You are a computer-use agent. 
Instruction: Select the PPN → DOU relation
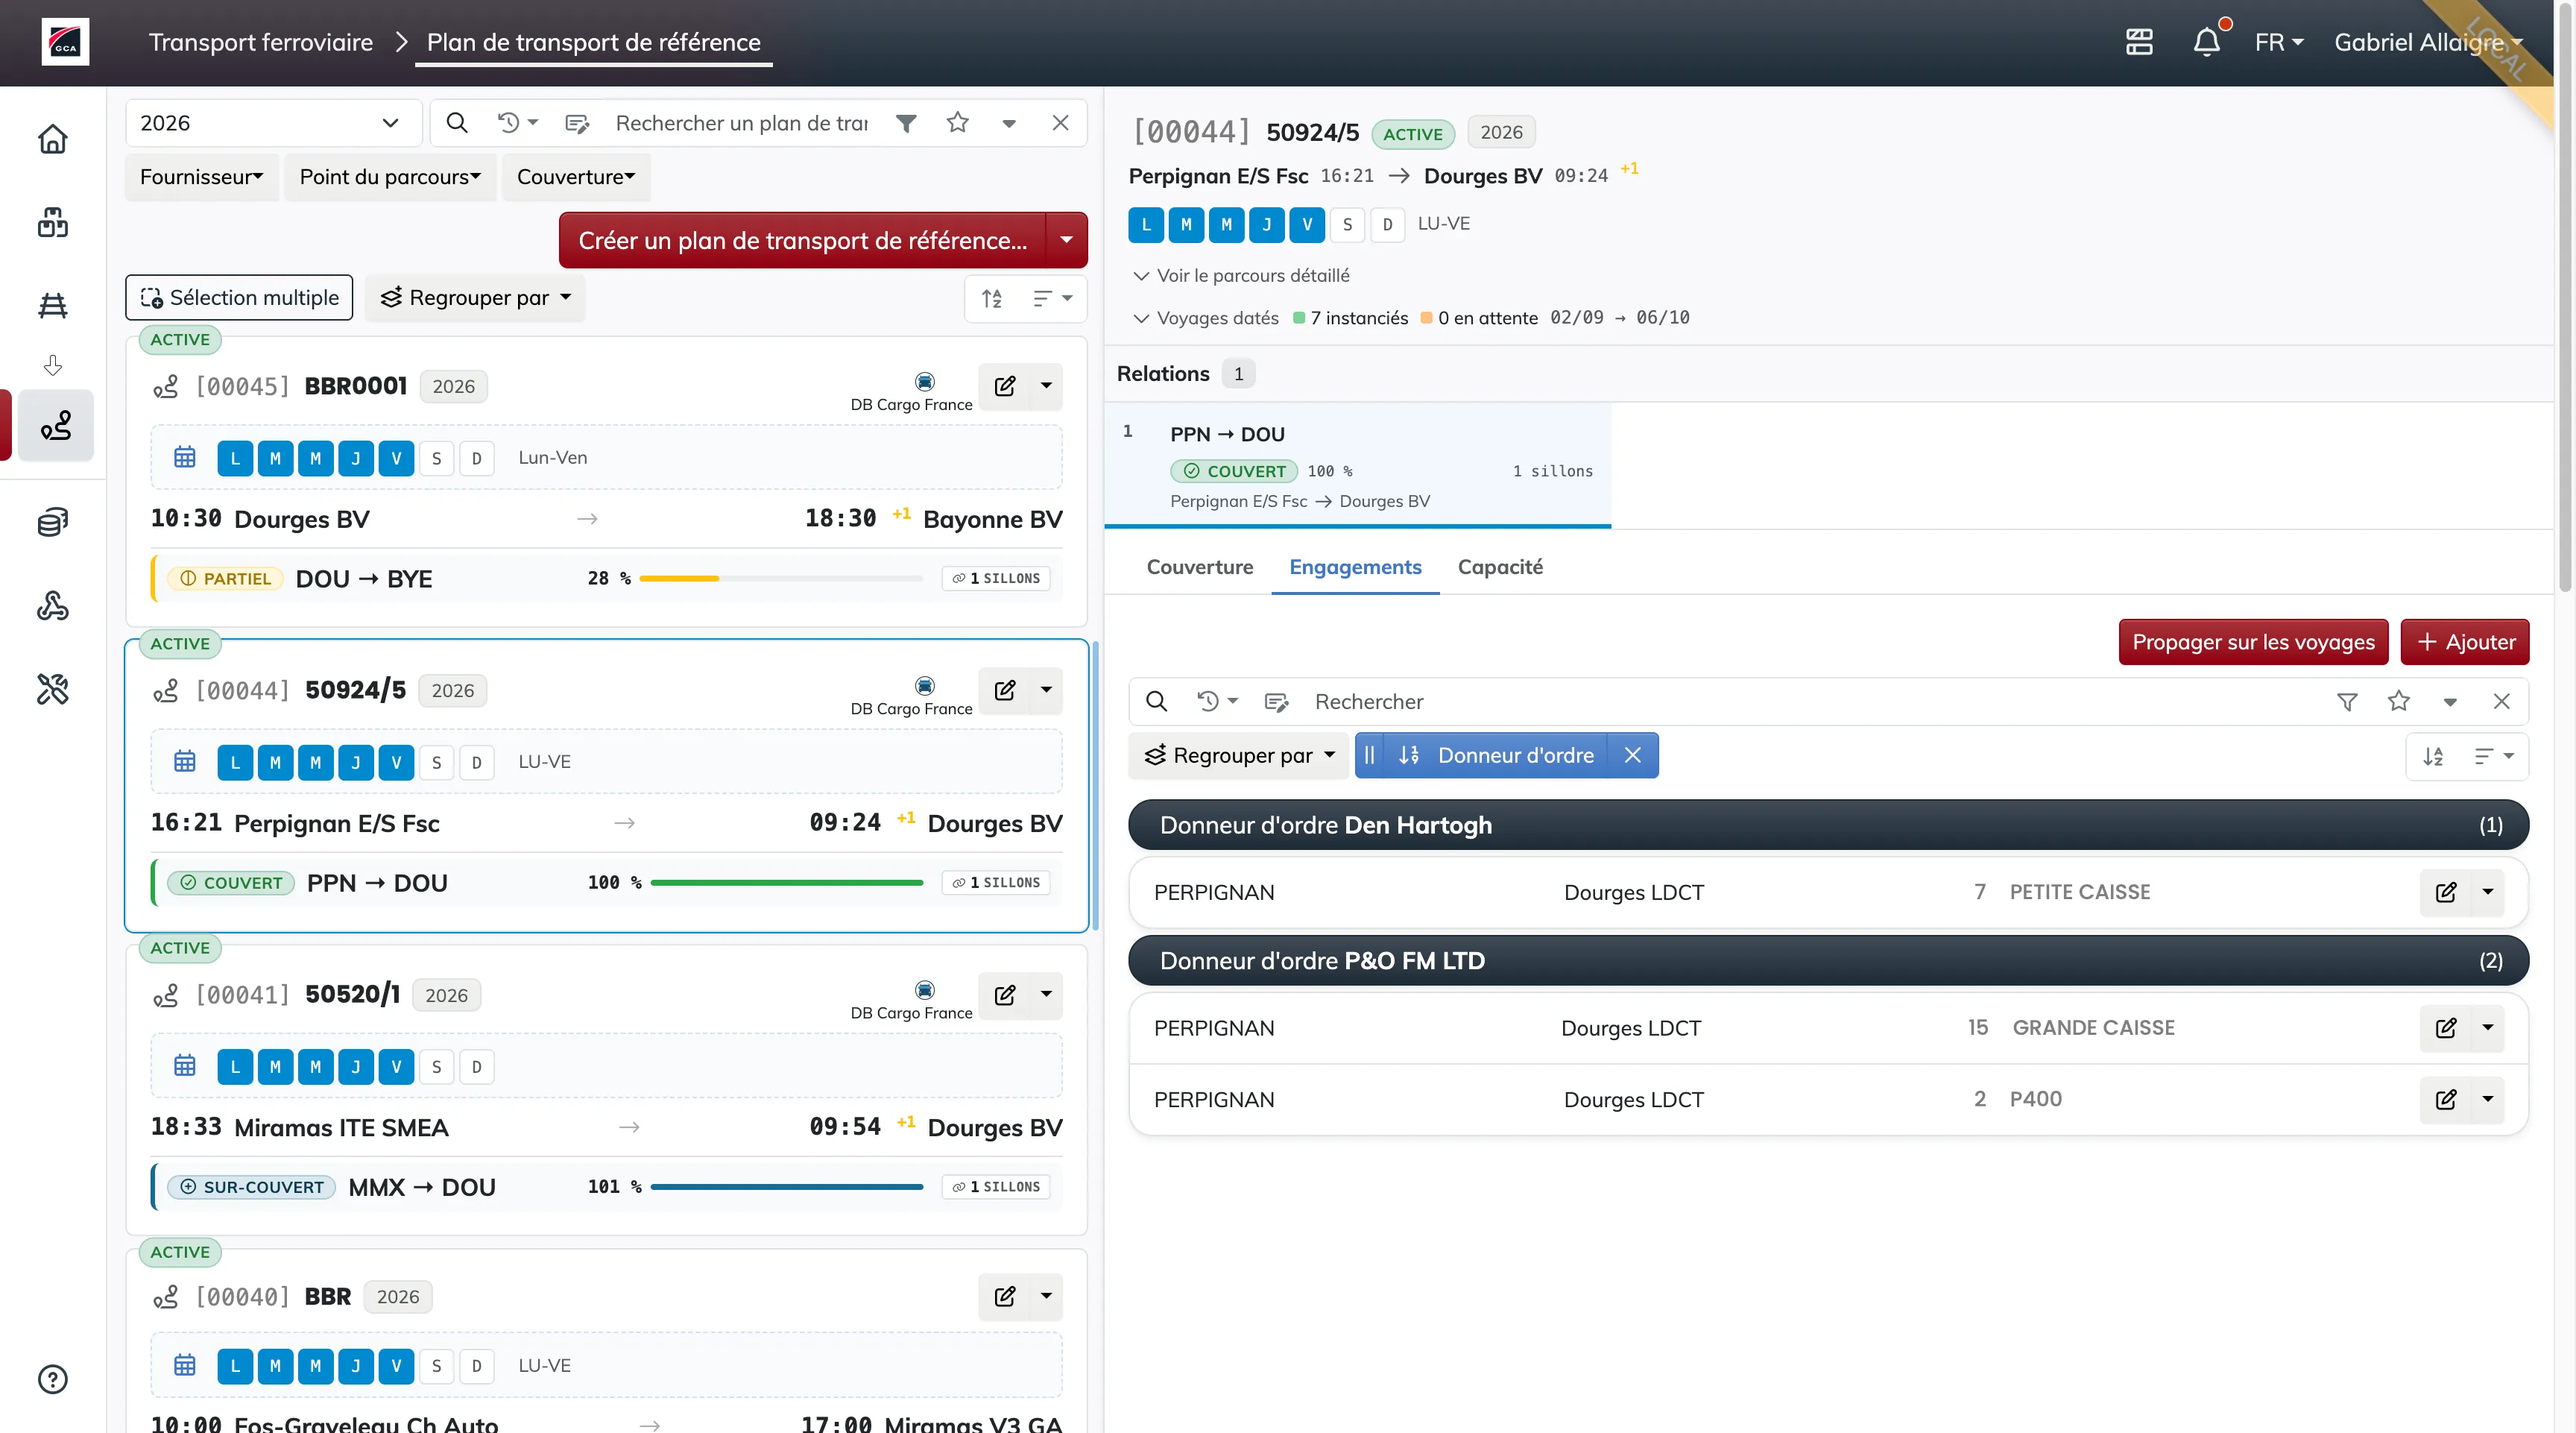coord(1357,466)
